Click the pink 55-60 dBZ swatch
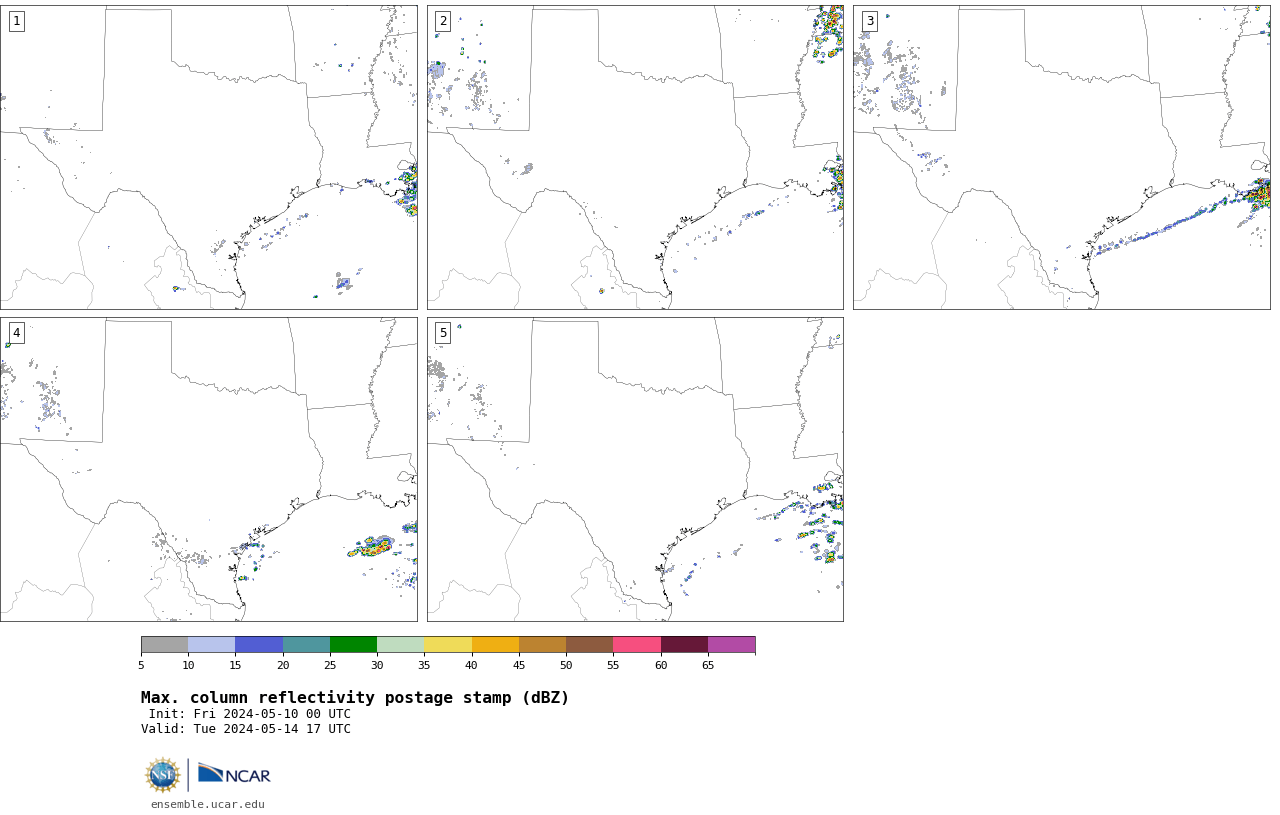The height and width of the screenshot is (815, 1280). click(x=637, y=644)
